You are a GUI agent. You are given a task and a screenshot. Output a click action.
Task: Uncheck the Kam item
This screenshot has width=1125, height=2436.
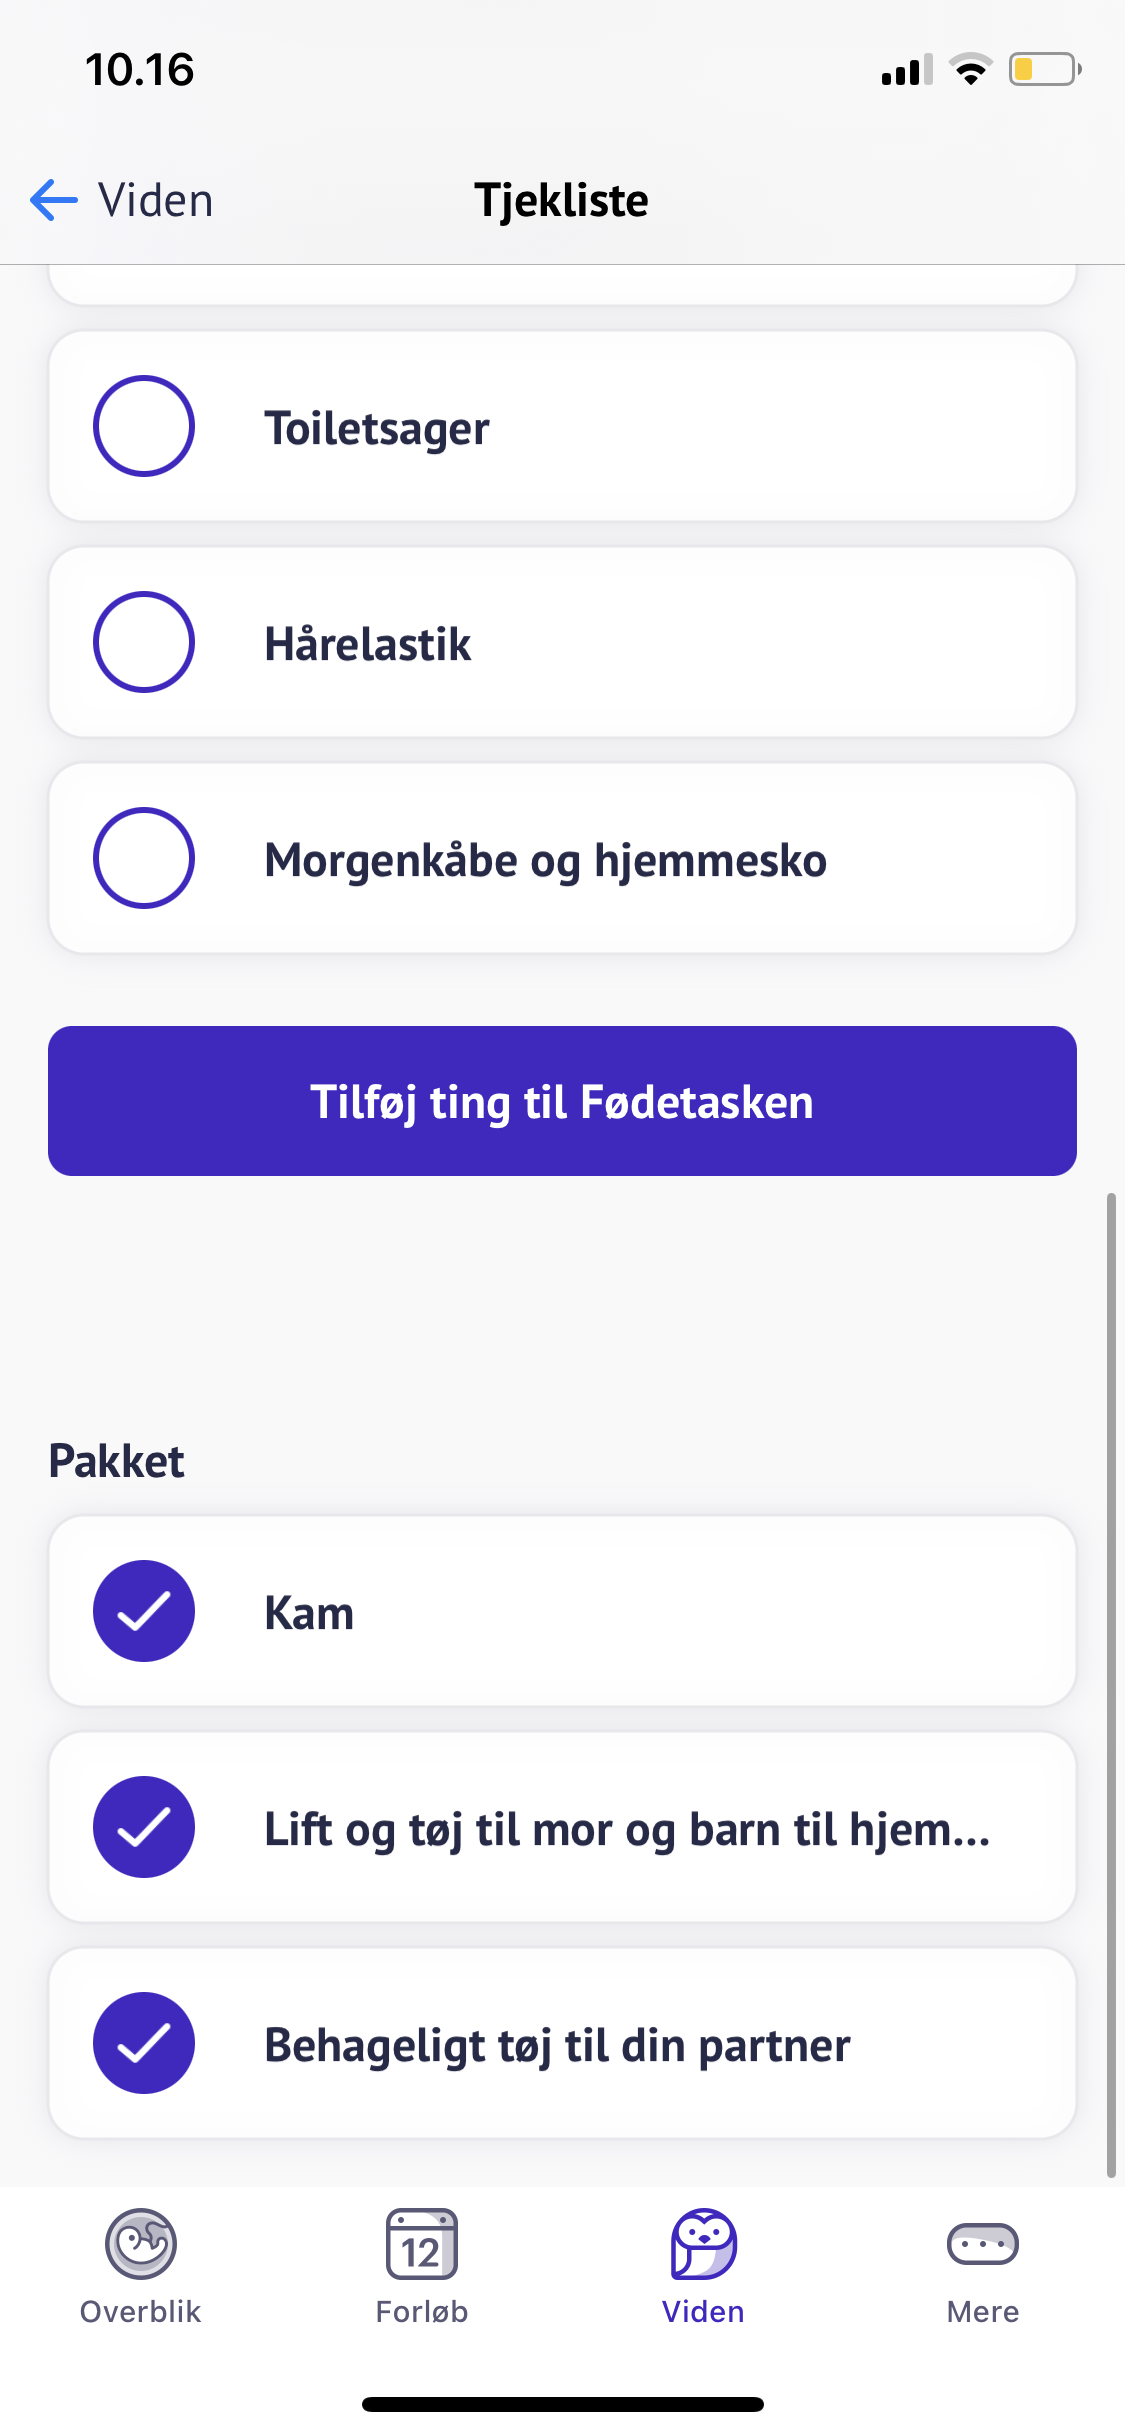pos(144,1611)
